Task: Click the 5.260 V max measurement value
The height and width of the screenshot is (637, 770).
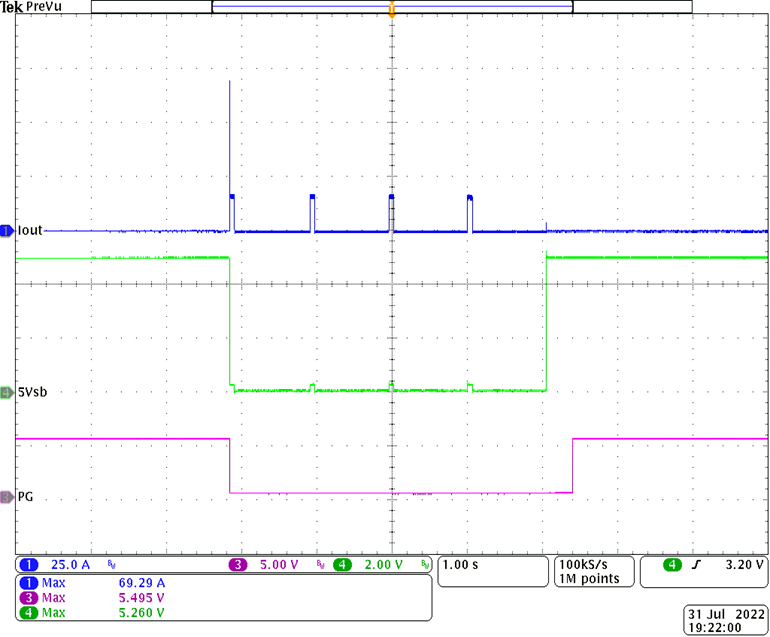Action: pos(141,612)
